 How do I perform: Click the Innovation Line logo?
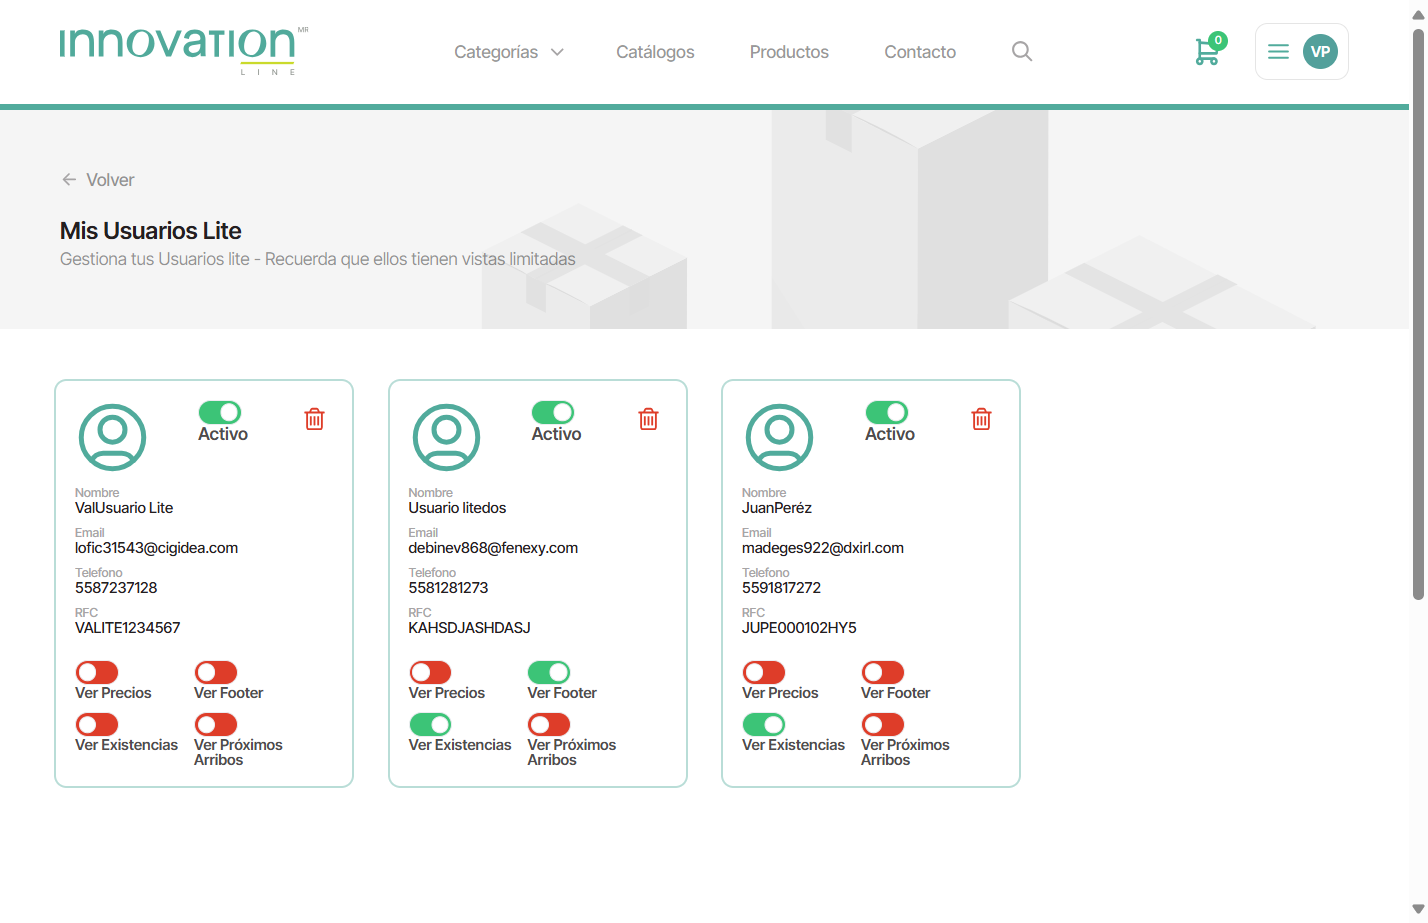tap(184, 50)
